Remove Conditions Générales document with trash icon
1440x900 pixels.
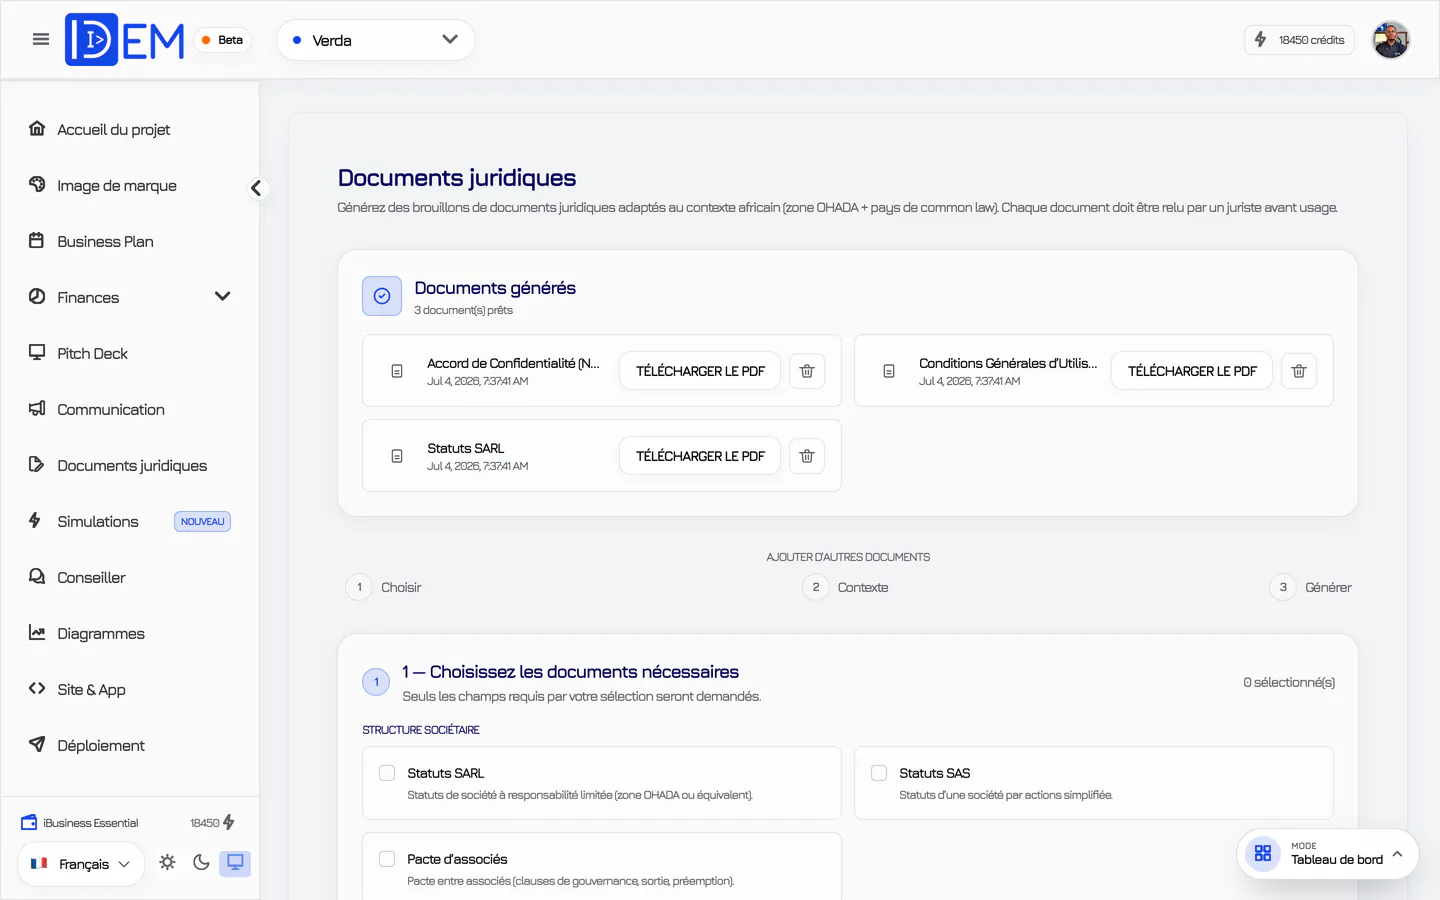click(1299, 371)
